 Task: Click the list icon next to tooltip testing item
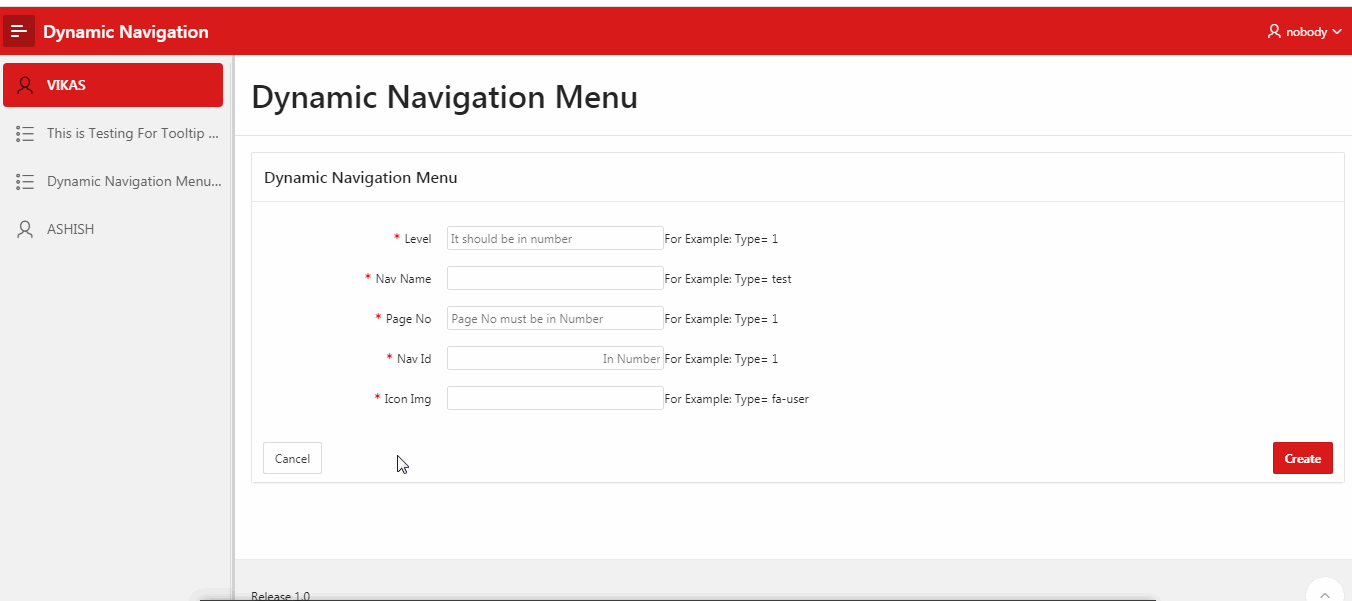24,133
